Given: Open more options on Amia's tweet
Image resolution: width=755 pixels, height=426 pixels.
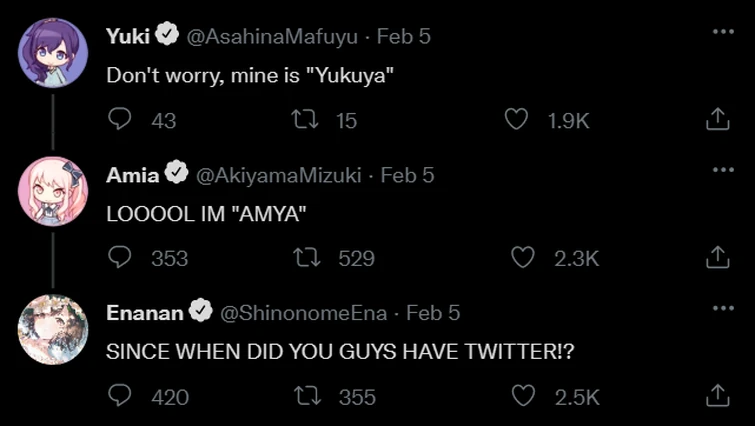Looking at the screenshot, I should [x=723, y=170].
